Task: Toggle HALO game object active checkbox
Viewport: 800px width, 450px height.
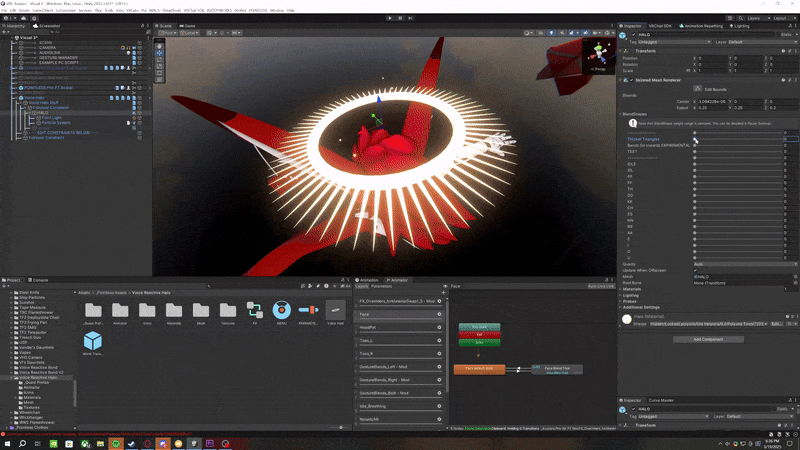Action: [x=634, y=35]
